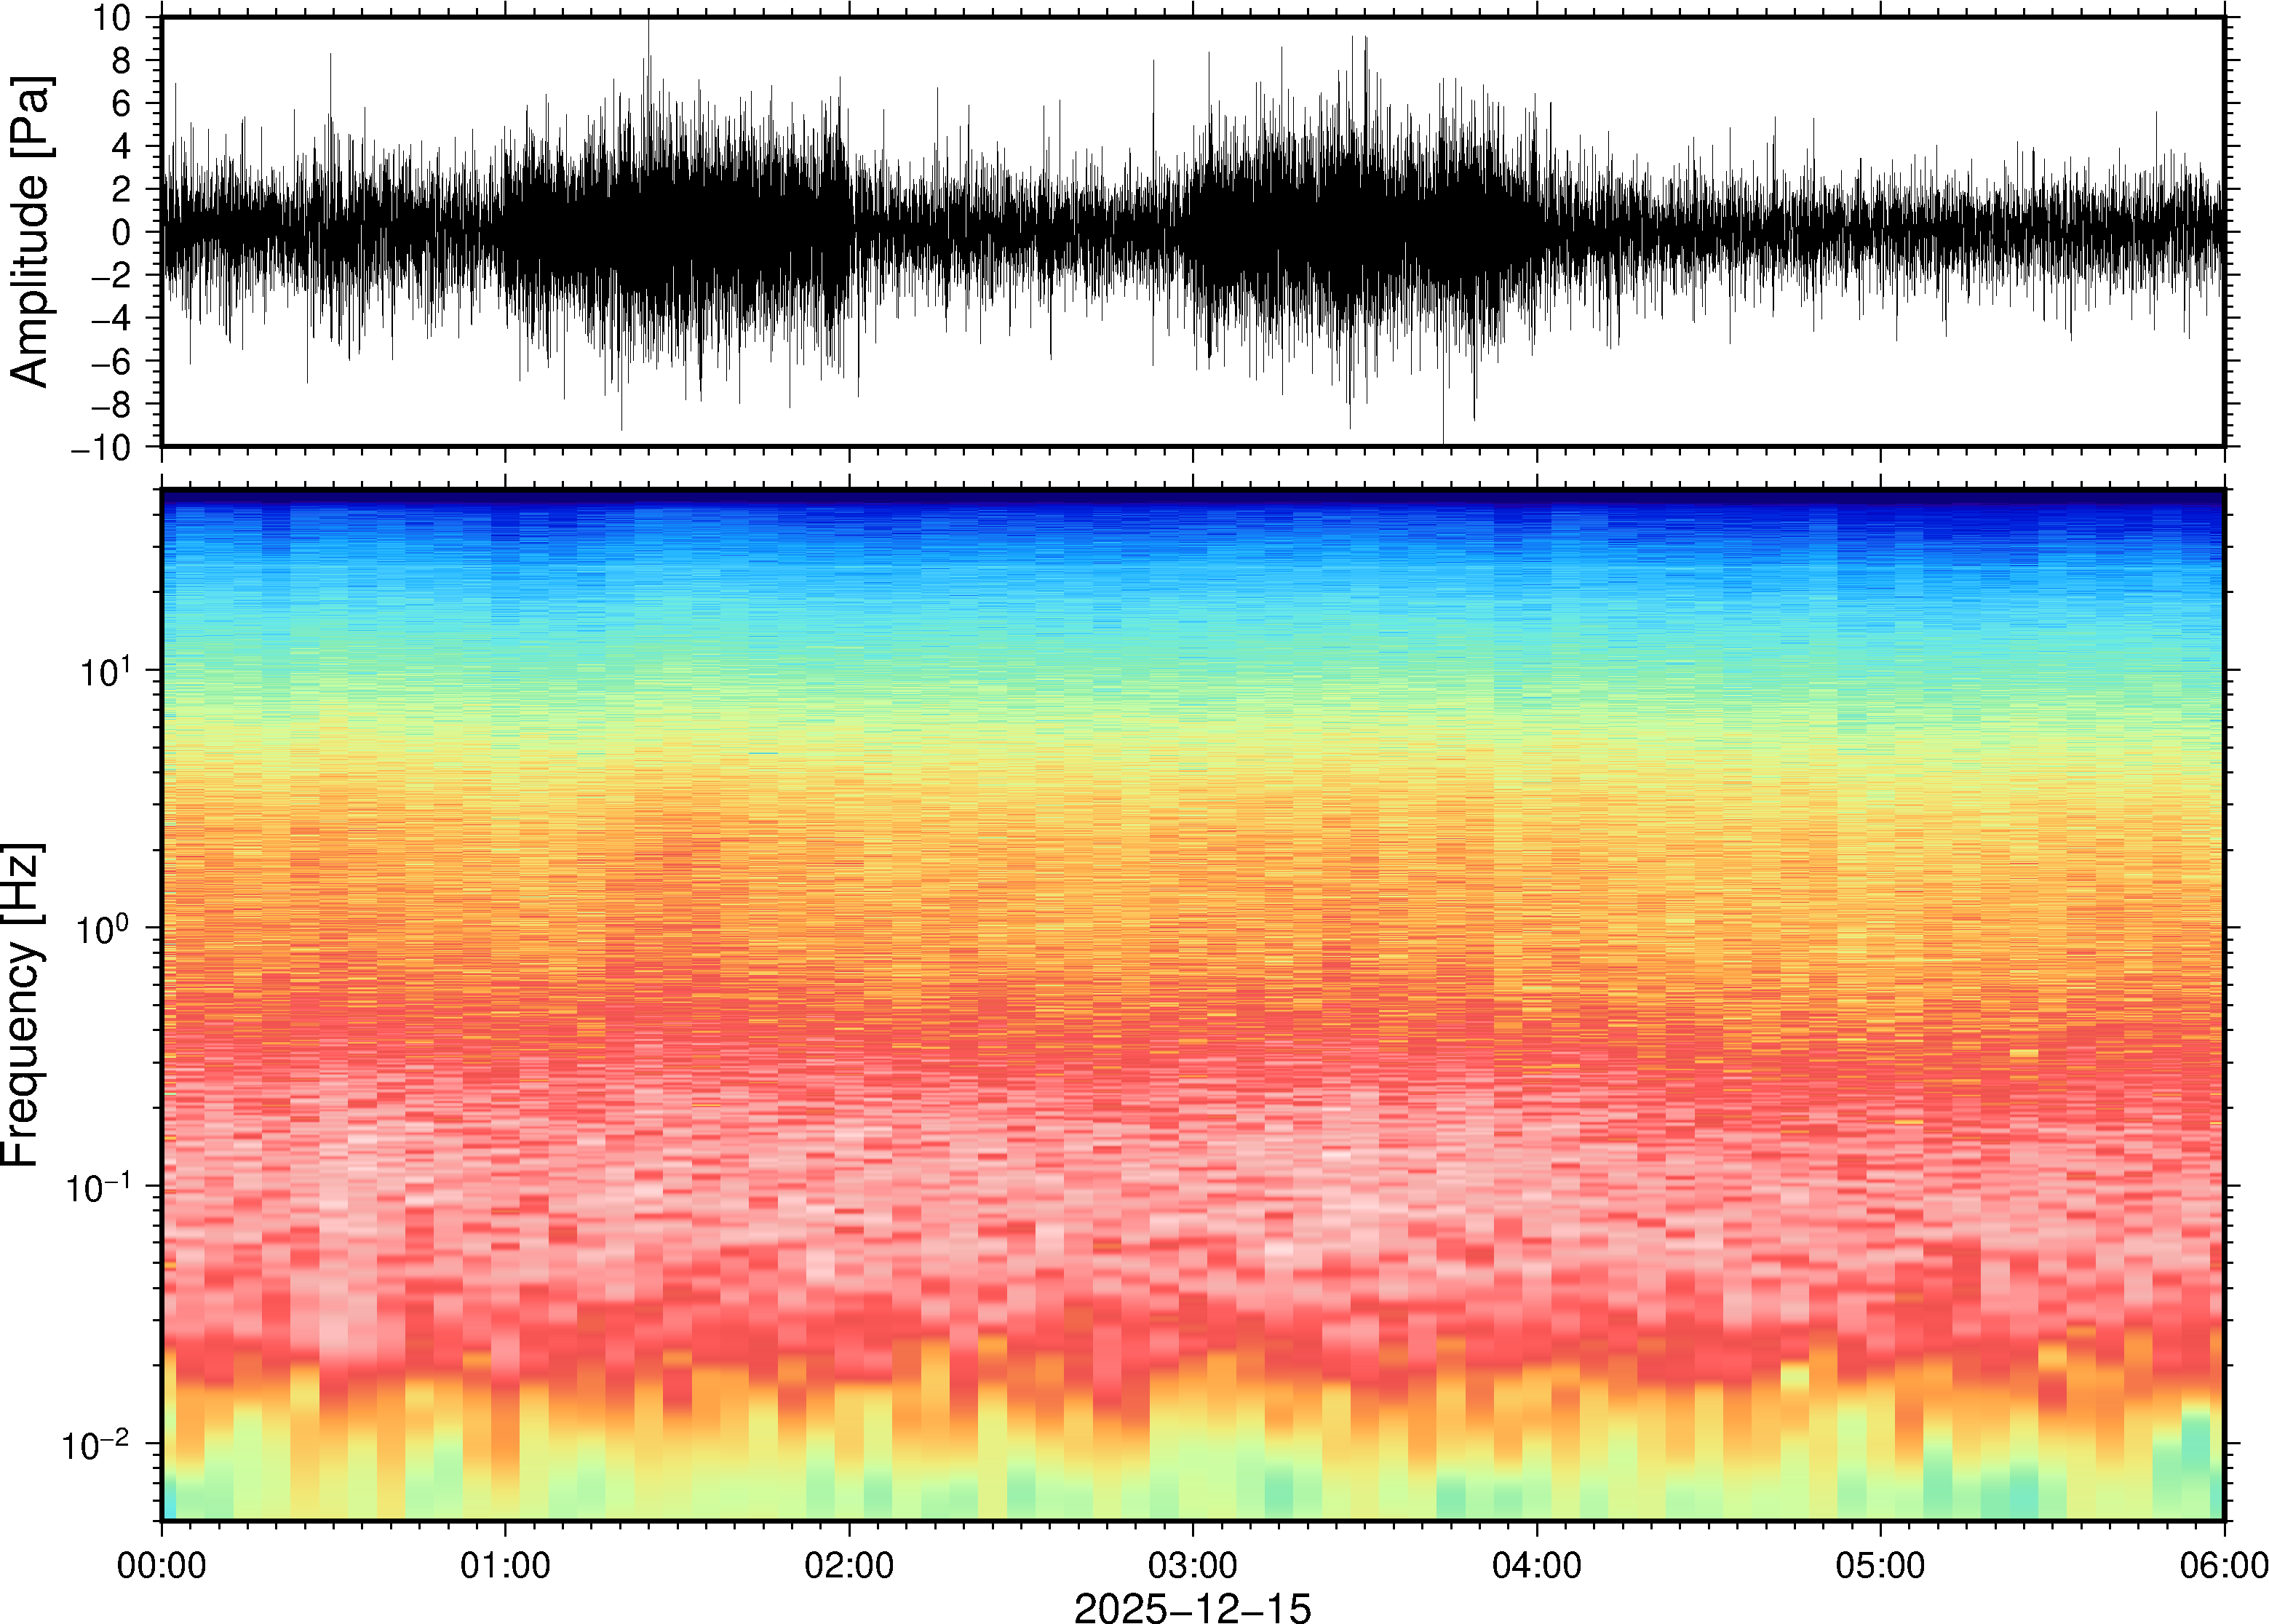Click the -10 amplitude tick label
The image size is (2269, 1624).
pos(100,447)
